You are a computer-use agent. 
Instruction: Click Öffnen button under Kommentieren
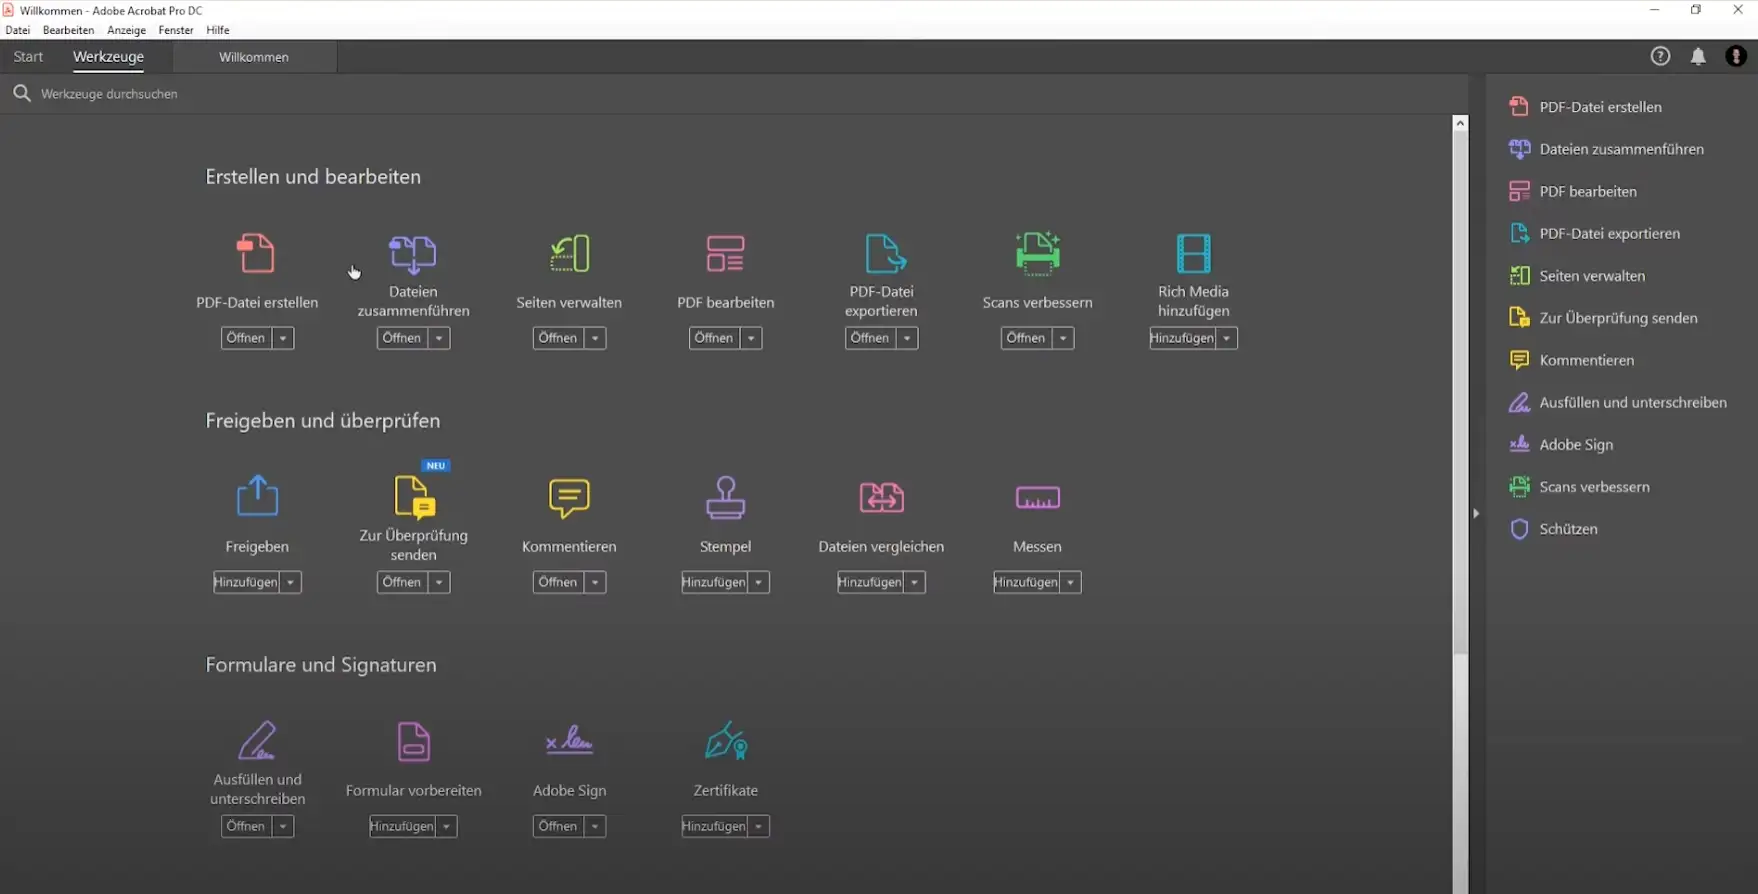coord(557,583)
